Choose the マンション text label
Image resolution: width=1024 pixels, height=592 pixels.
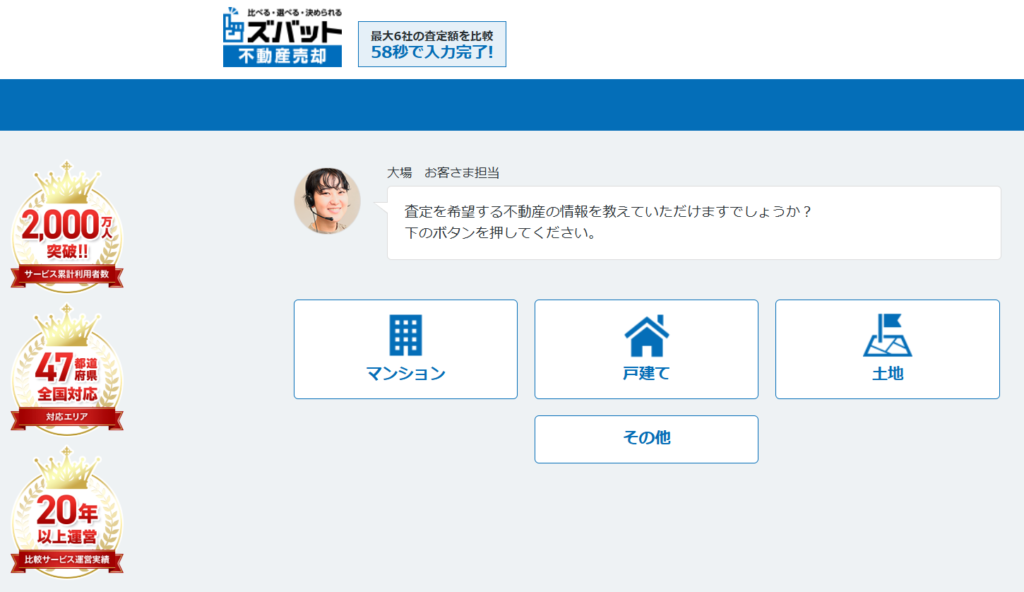[405, 374]
